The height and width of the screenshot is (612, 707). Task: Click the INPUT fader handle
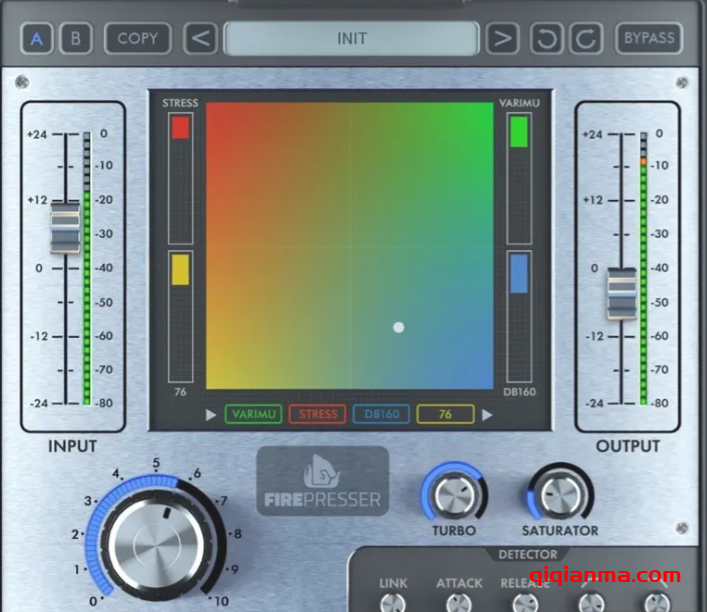[66, 227]
